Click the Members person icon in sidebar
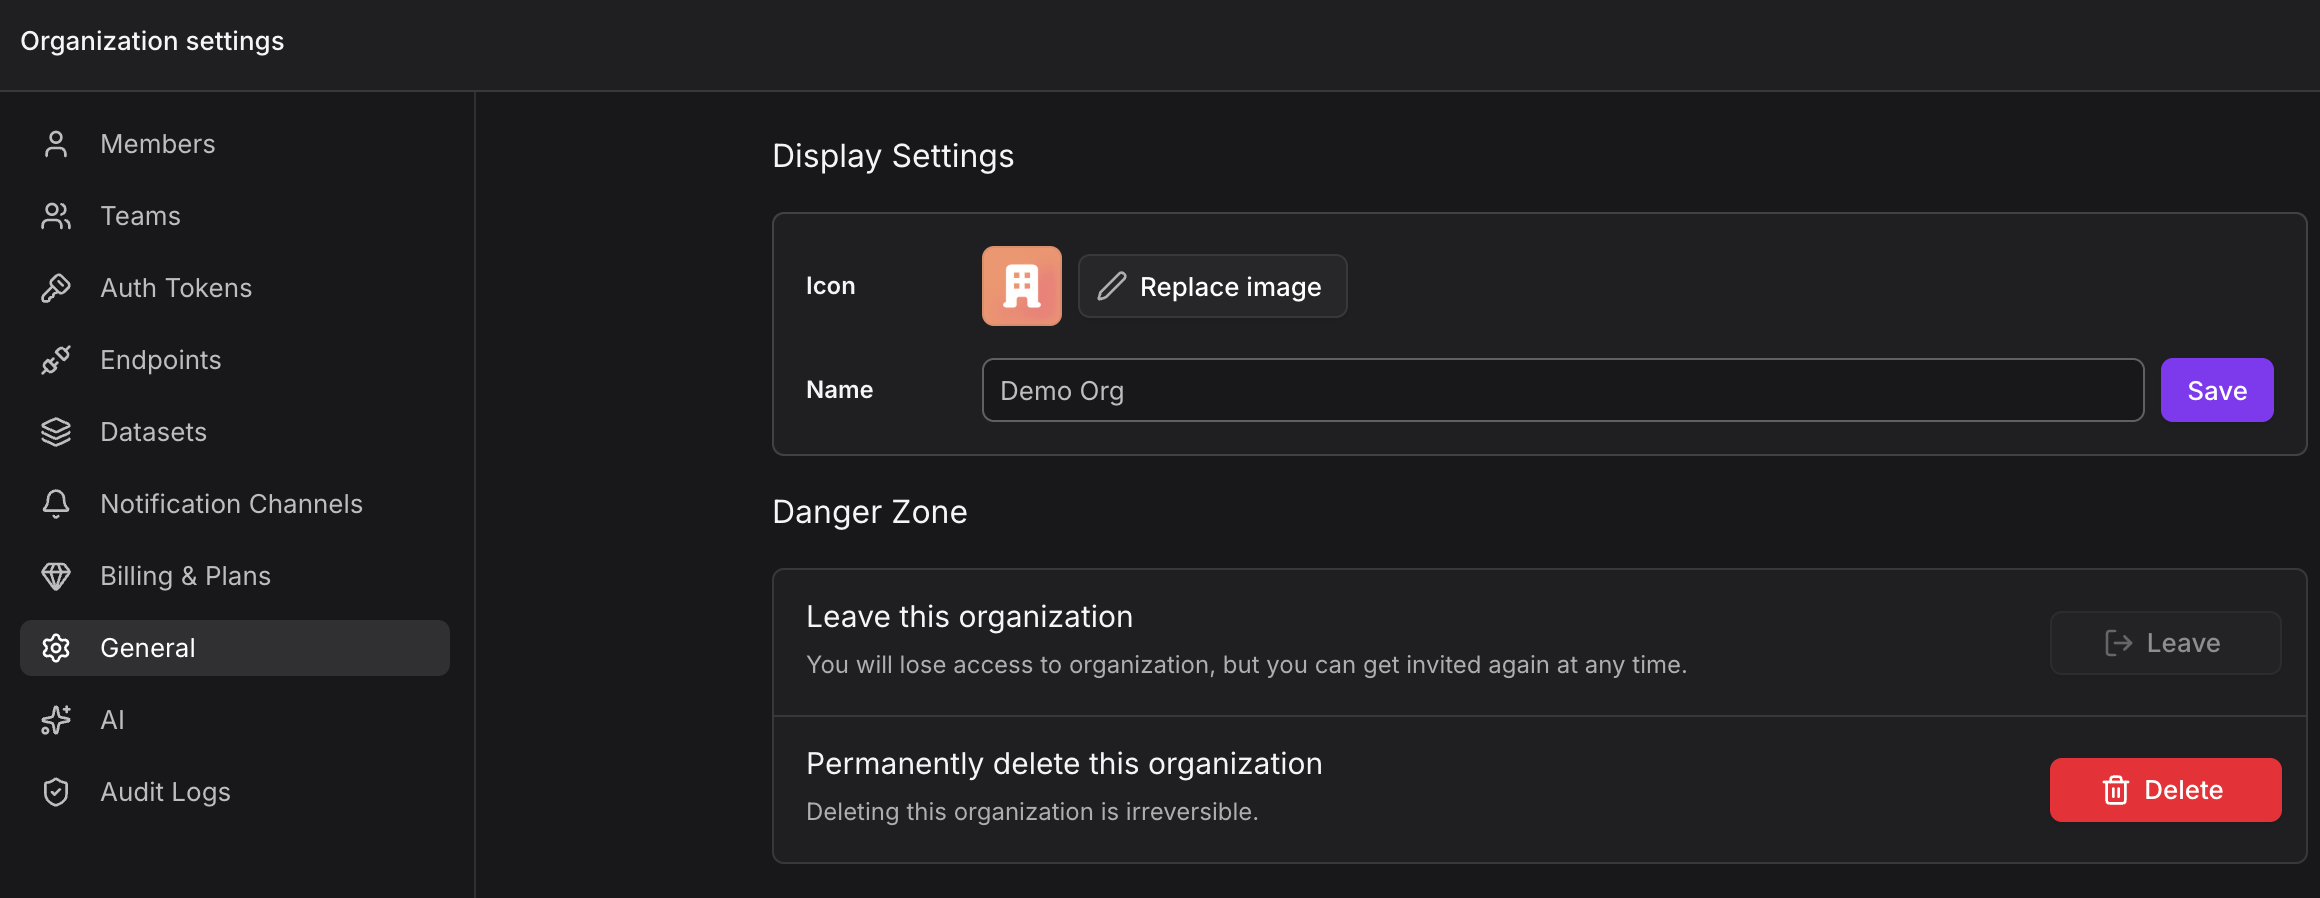The image size is (2320, 898). (x=56, y=144)
